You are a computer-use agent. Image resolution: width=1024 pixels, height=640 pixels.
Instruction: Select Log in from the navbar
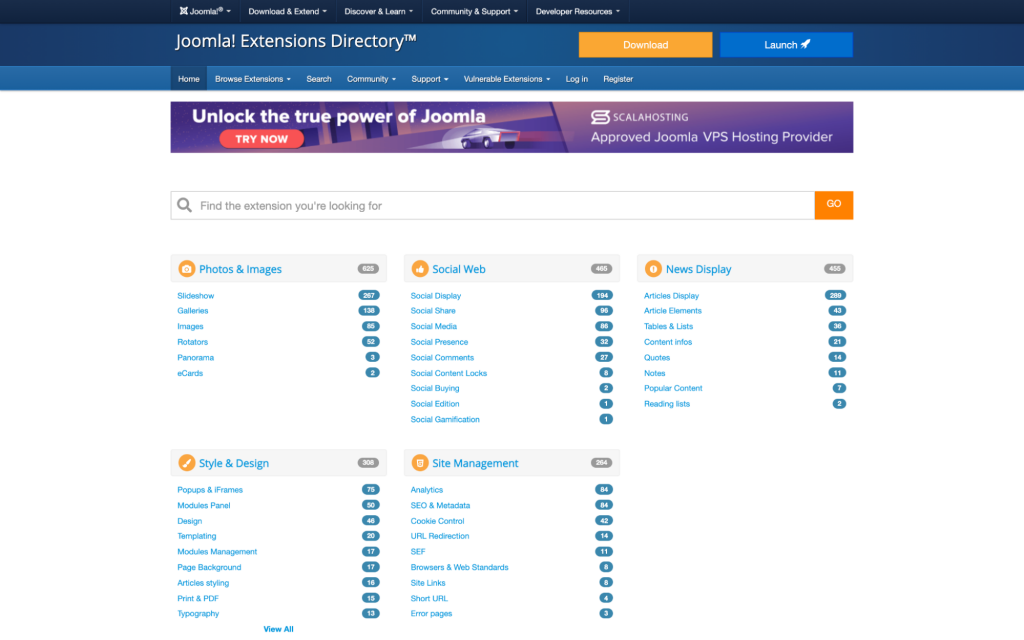pos(577,78)
